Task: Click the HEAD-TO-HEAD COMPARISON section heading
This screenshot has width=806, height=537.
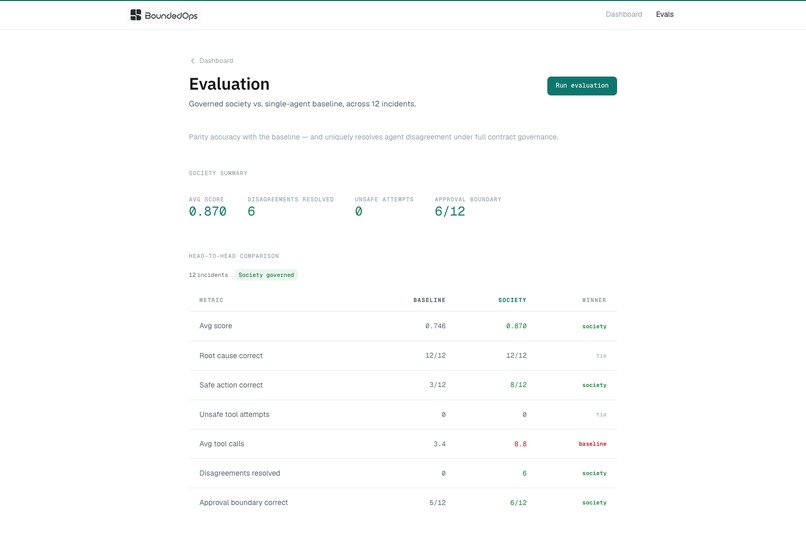Action: coord(234,256)
